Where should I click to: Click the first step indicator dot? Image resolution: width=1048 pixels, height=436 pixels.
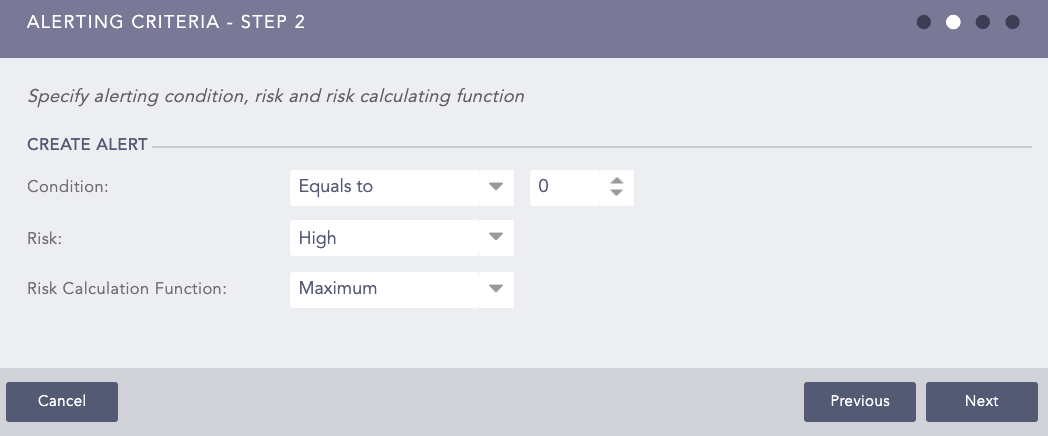click(x=924, y=22)
